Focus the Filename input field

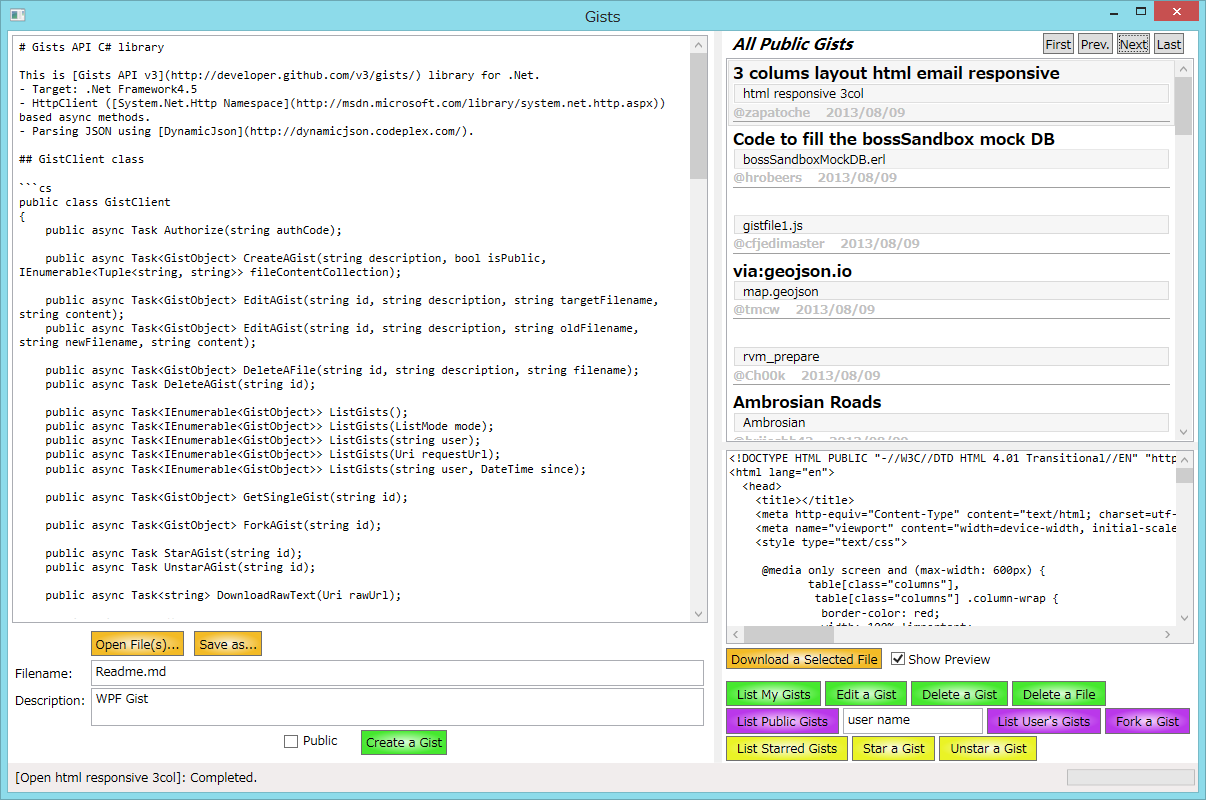pyautogui.click(x=397, y=672)
